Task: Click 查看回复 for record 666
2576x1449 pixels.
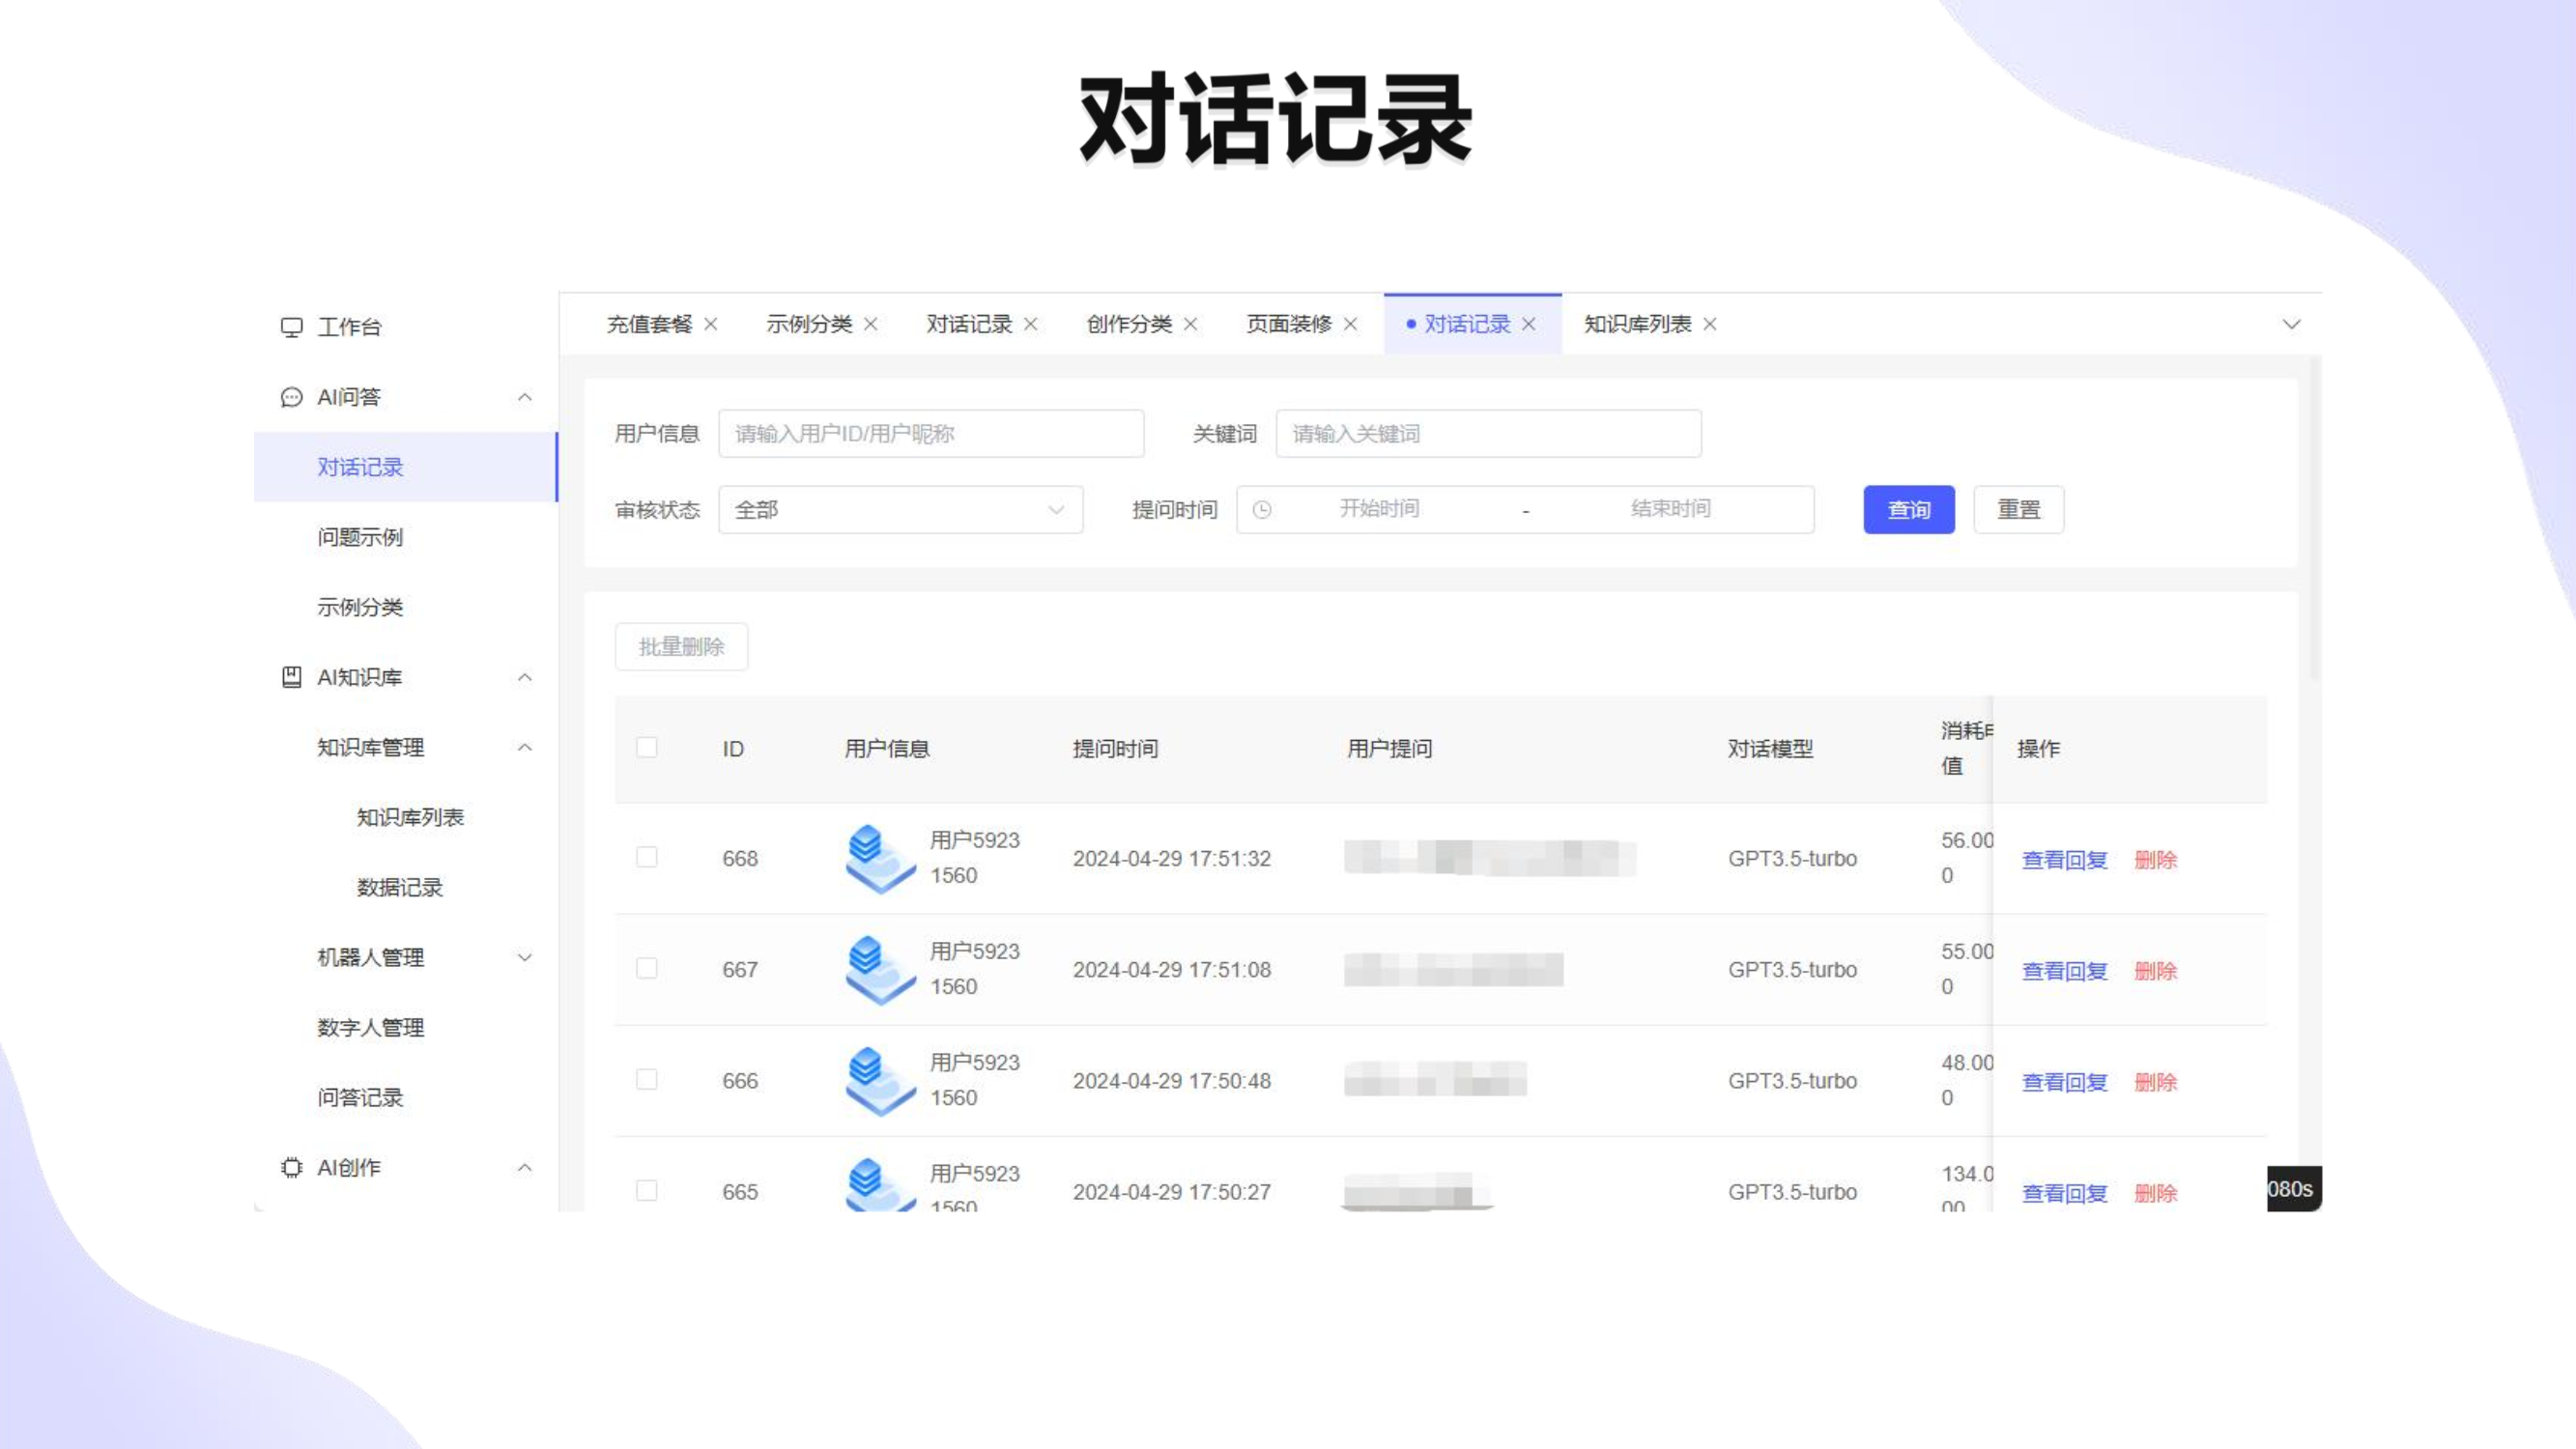Action: pyautogui.click(x=2064, y=1082)
